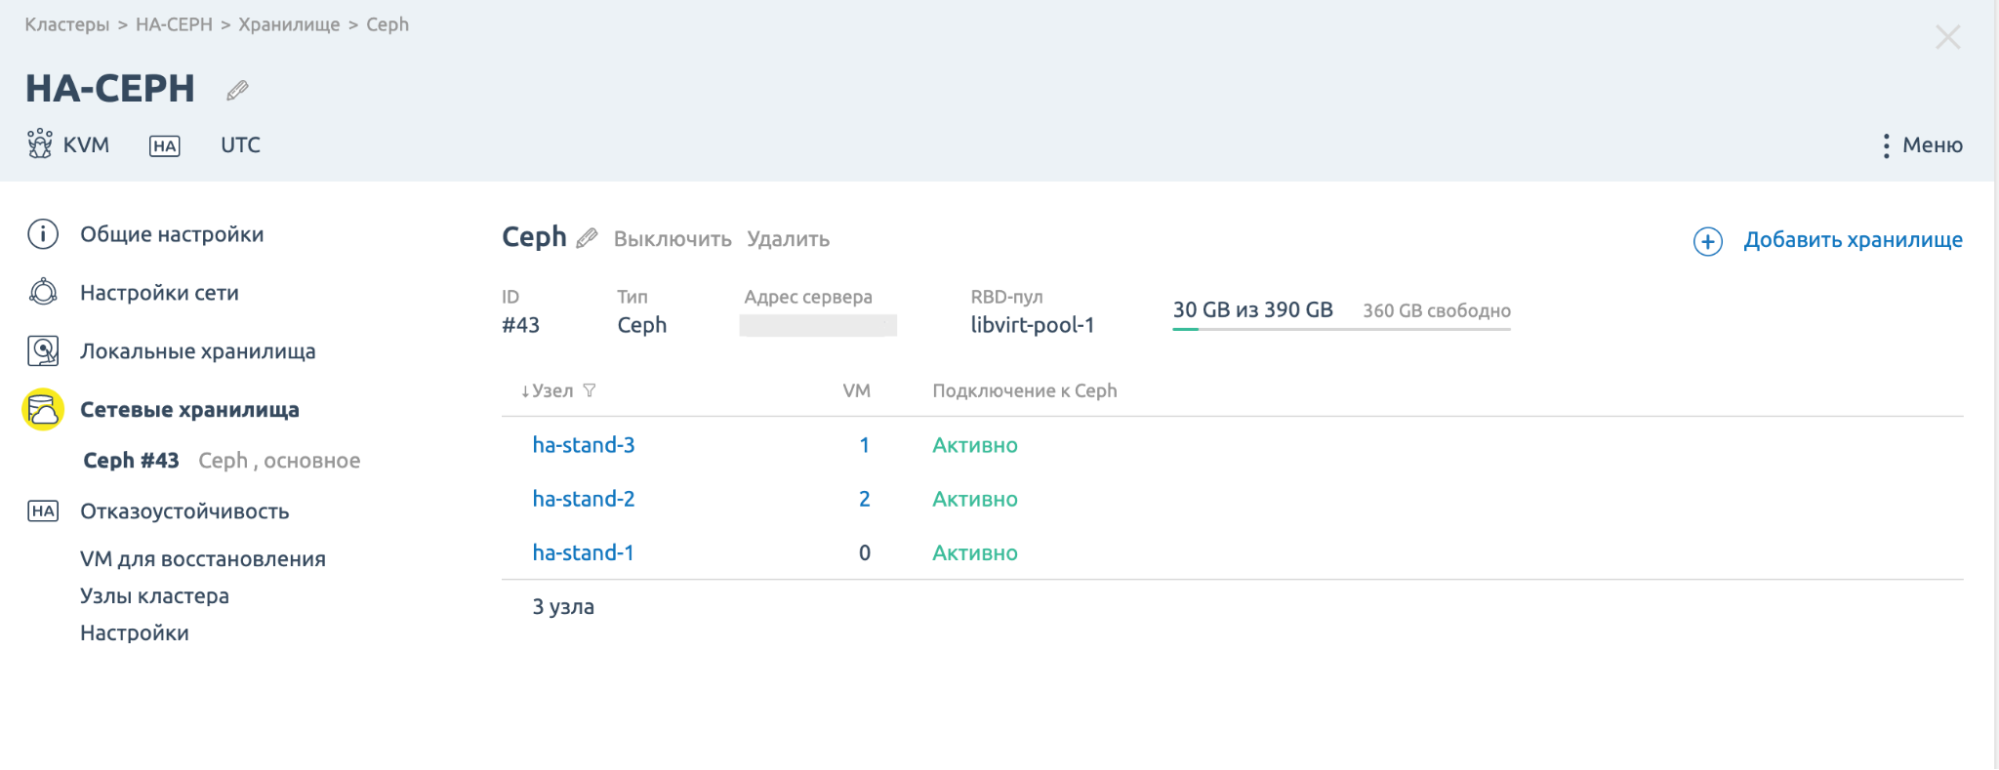1999x770 pixels.
Task: Click the HA icon beside Отказоустойчивость
Action: point(43,511)
